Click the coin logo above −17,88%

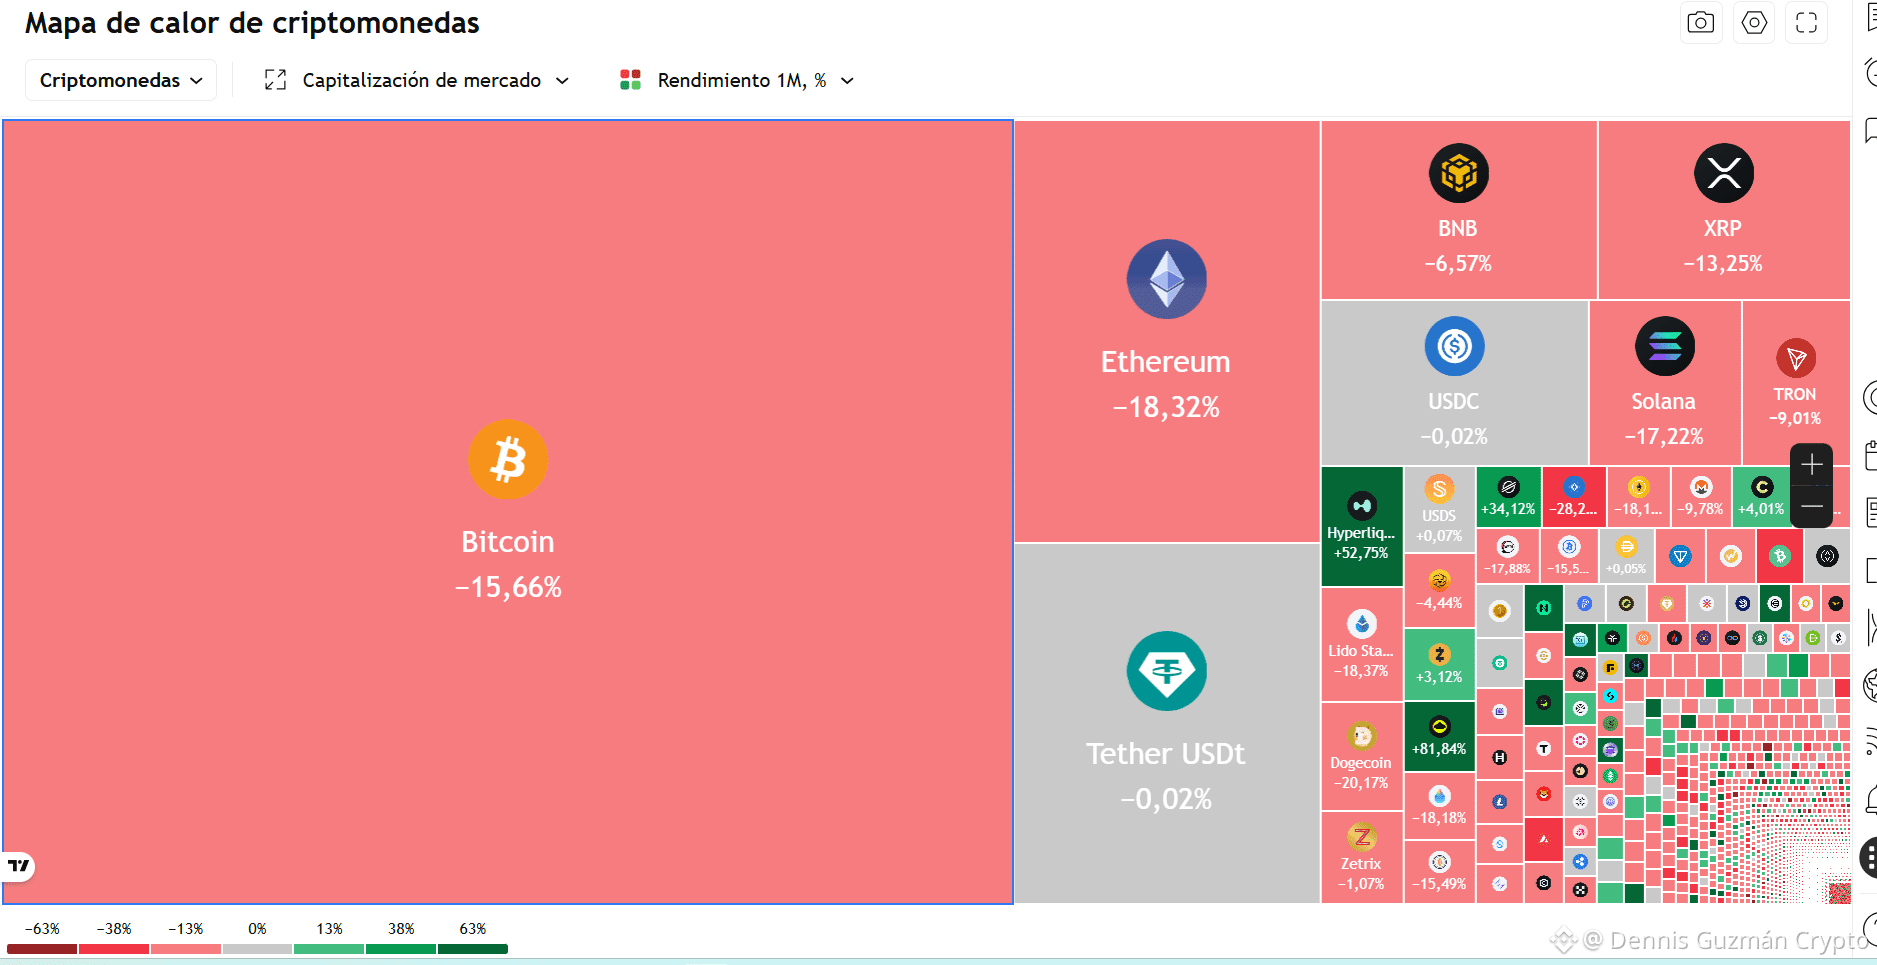[1507, 547]
